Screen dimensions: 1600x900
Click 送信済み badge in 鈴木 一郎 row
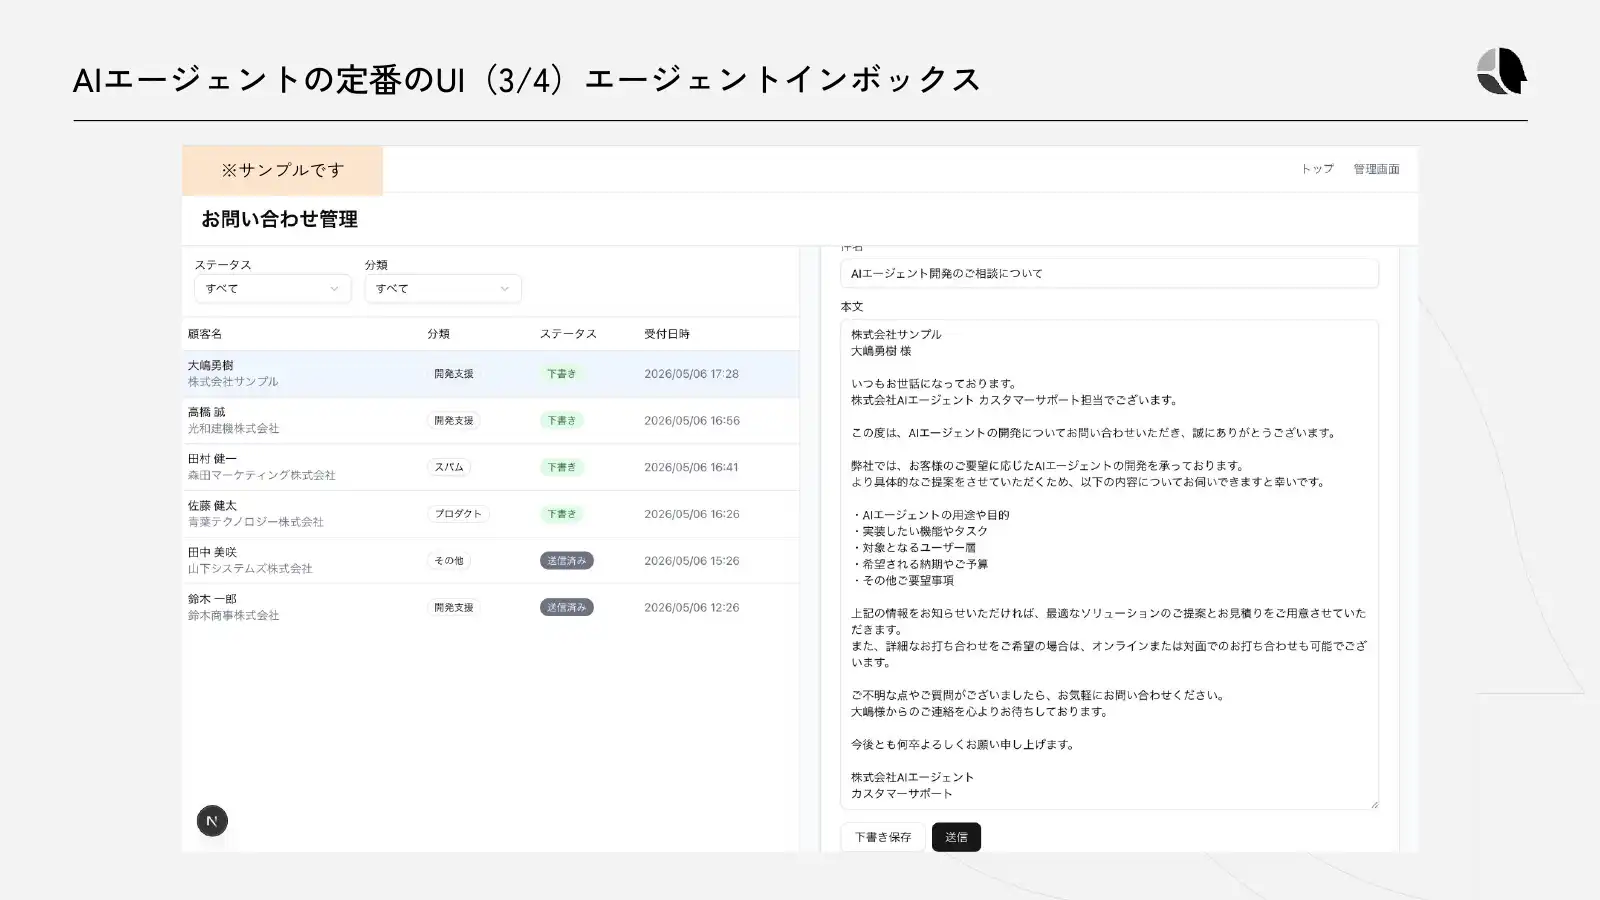point(567,607)
